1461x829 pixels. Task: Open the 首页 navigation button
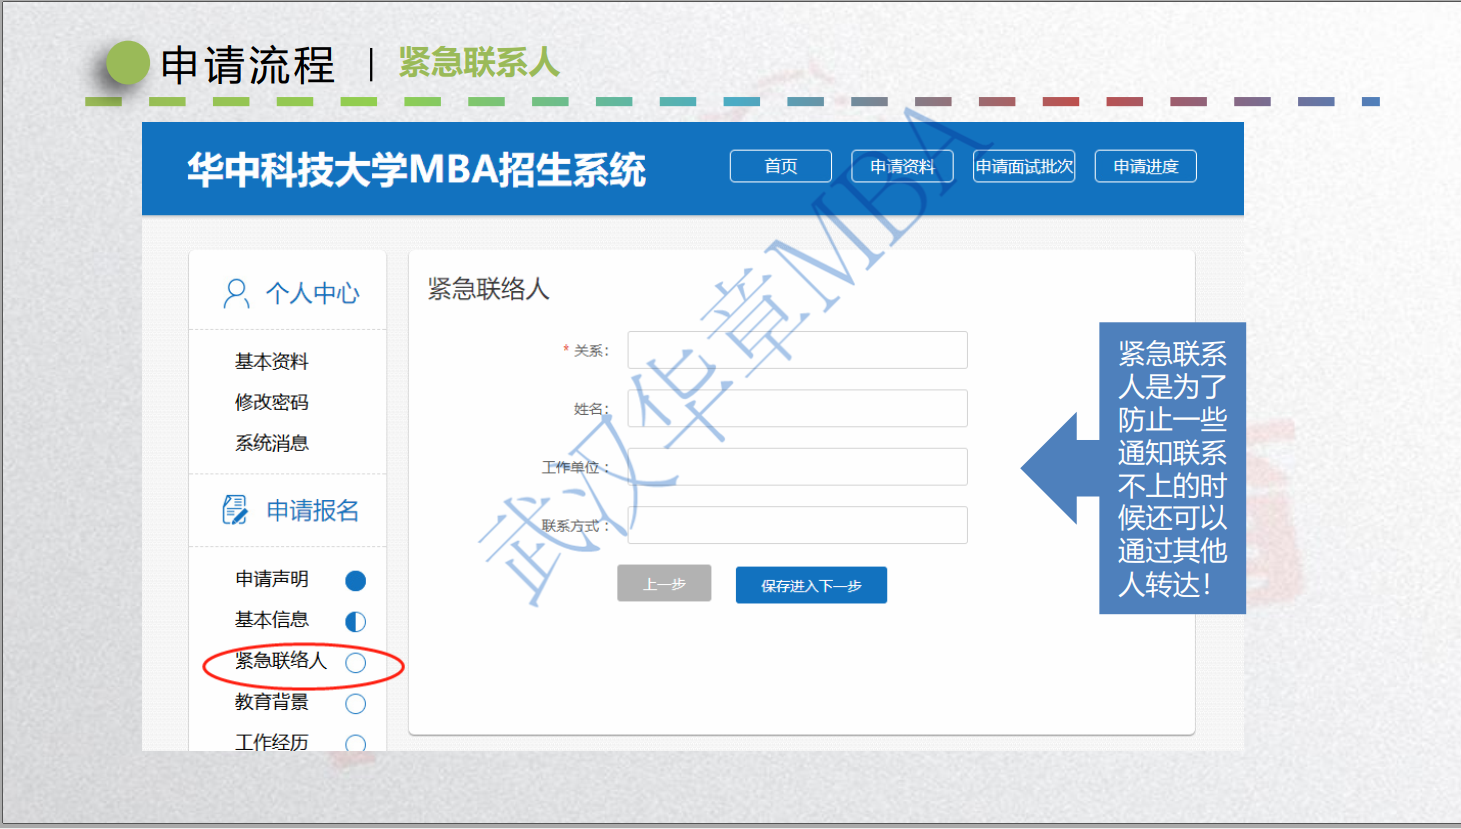click(x=781, y=166)
